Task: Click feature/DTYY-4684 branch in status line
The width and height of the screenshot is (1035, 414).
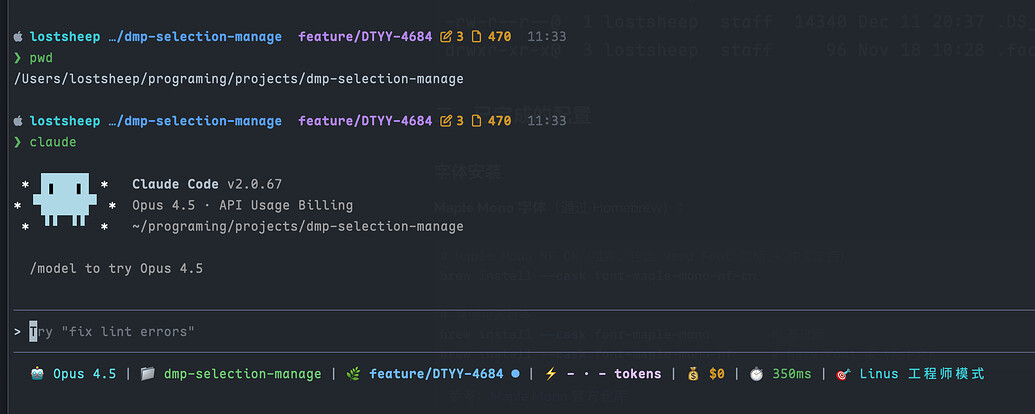Action: click(x=436, y=374)
